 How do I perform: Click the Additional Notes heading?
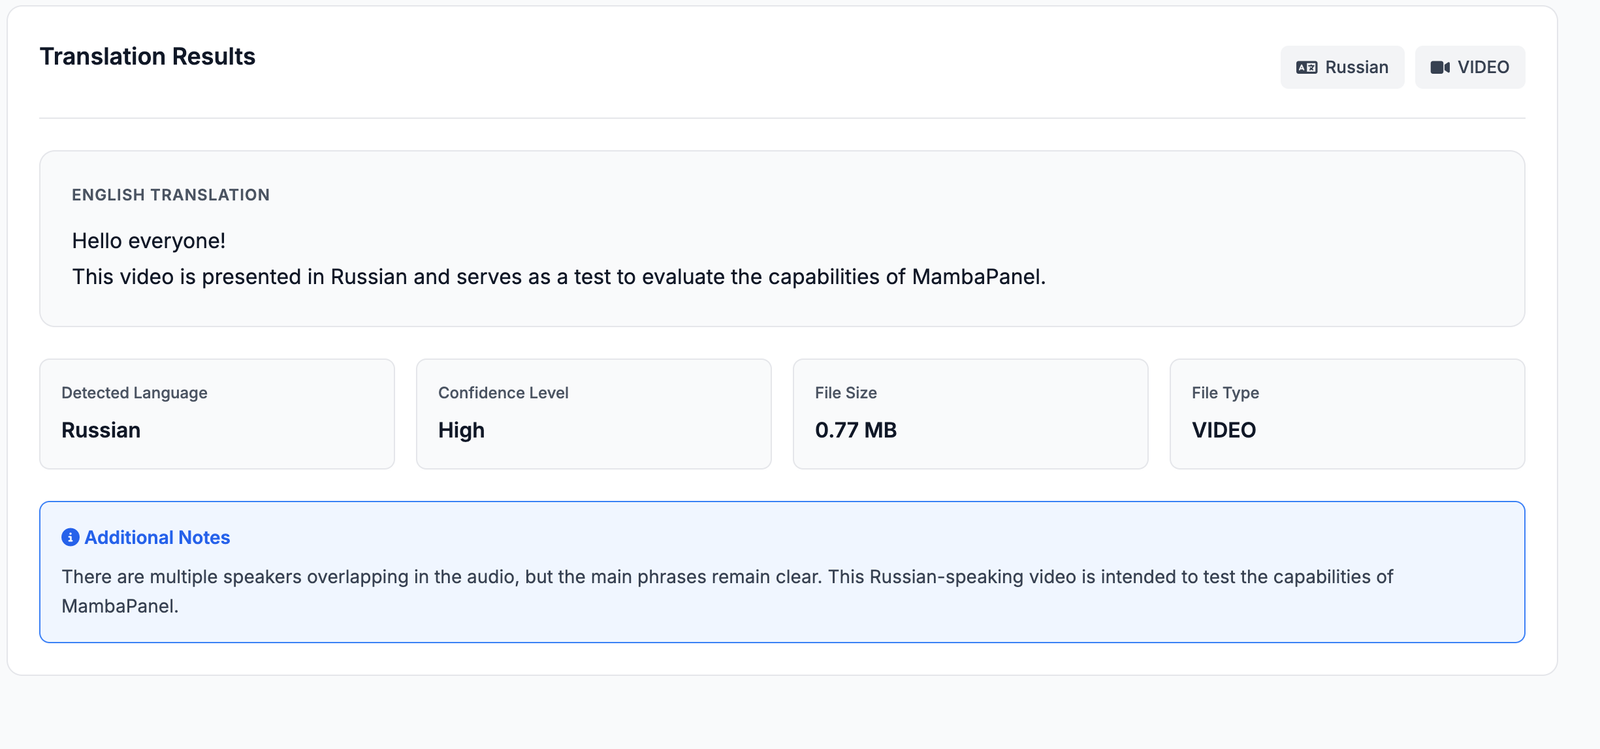click(157, 537)
